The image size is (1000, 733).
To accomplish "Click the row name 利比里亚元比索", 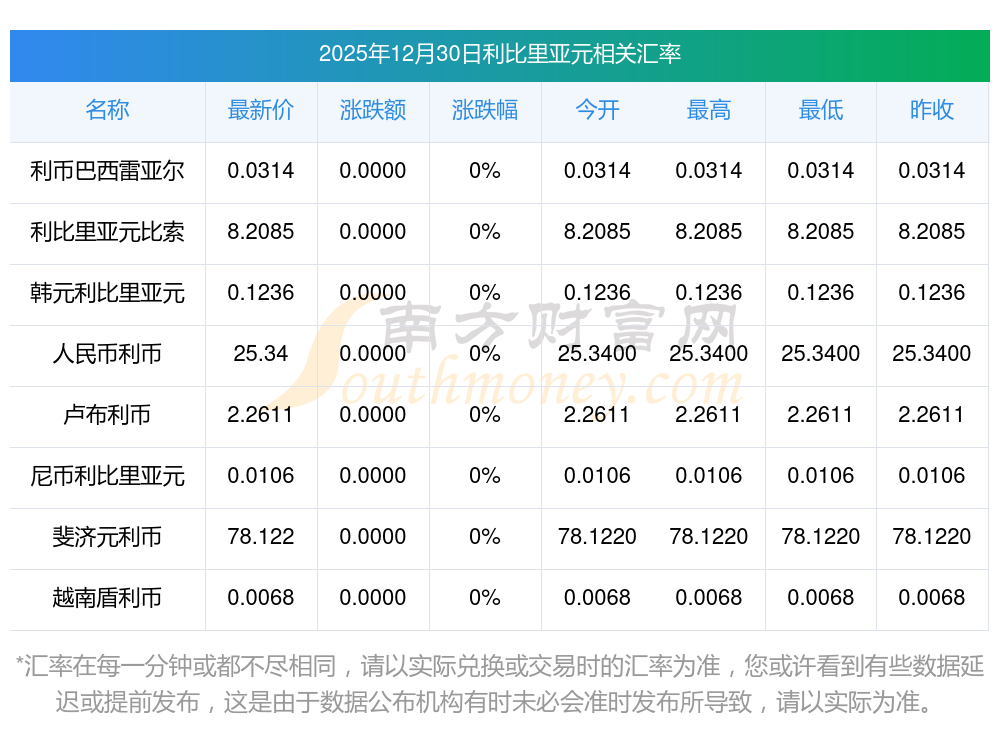I will click(107, 232).
